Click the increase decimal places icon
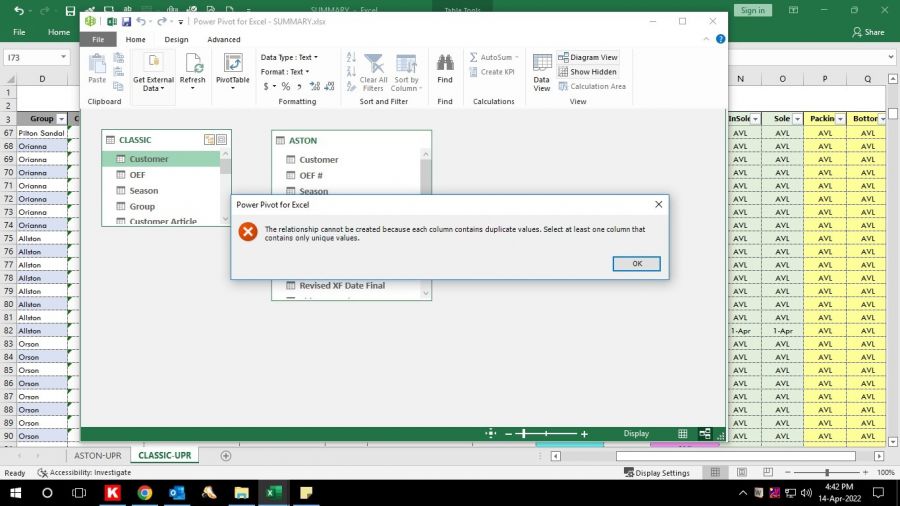The width and height of the screenshot is (900, 506). pos(315,86)
